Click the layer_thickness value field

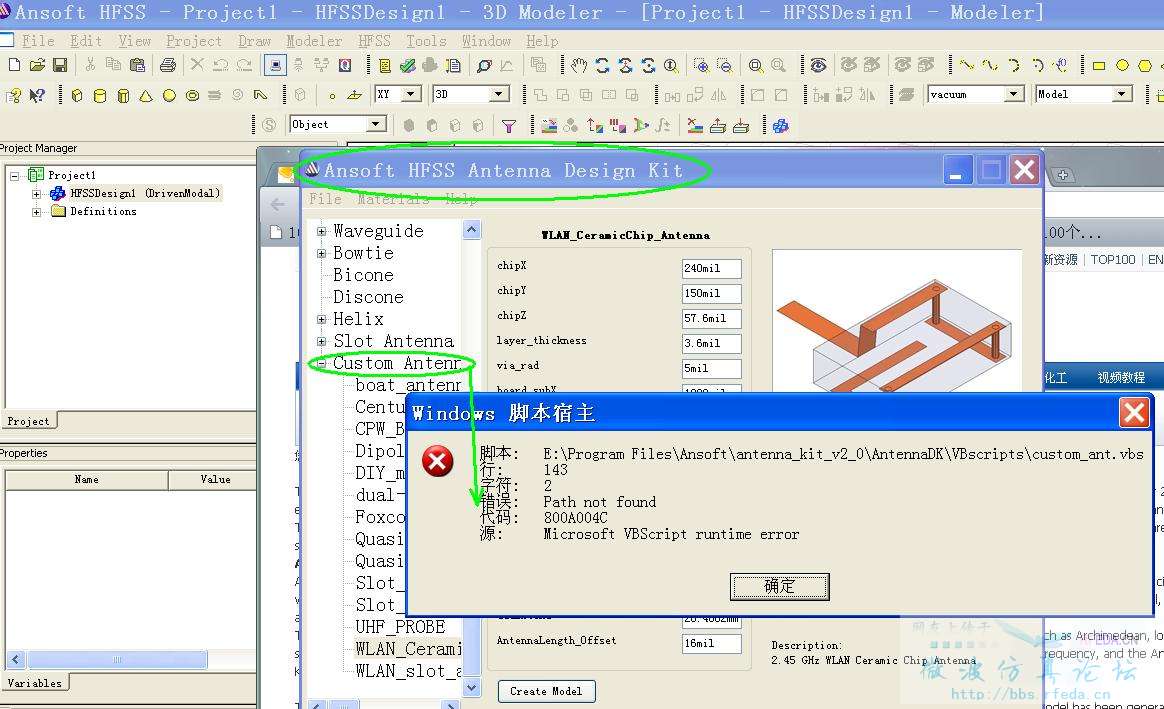pos(711,343)
